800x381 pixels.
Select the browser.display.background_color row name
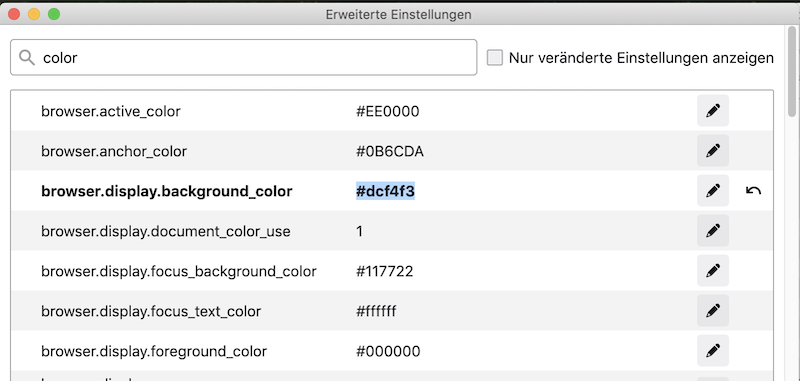[166, 191]
